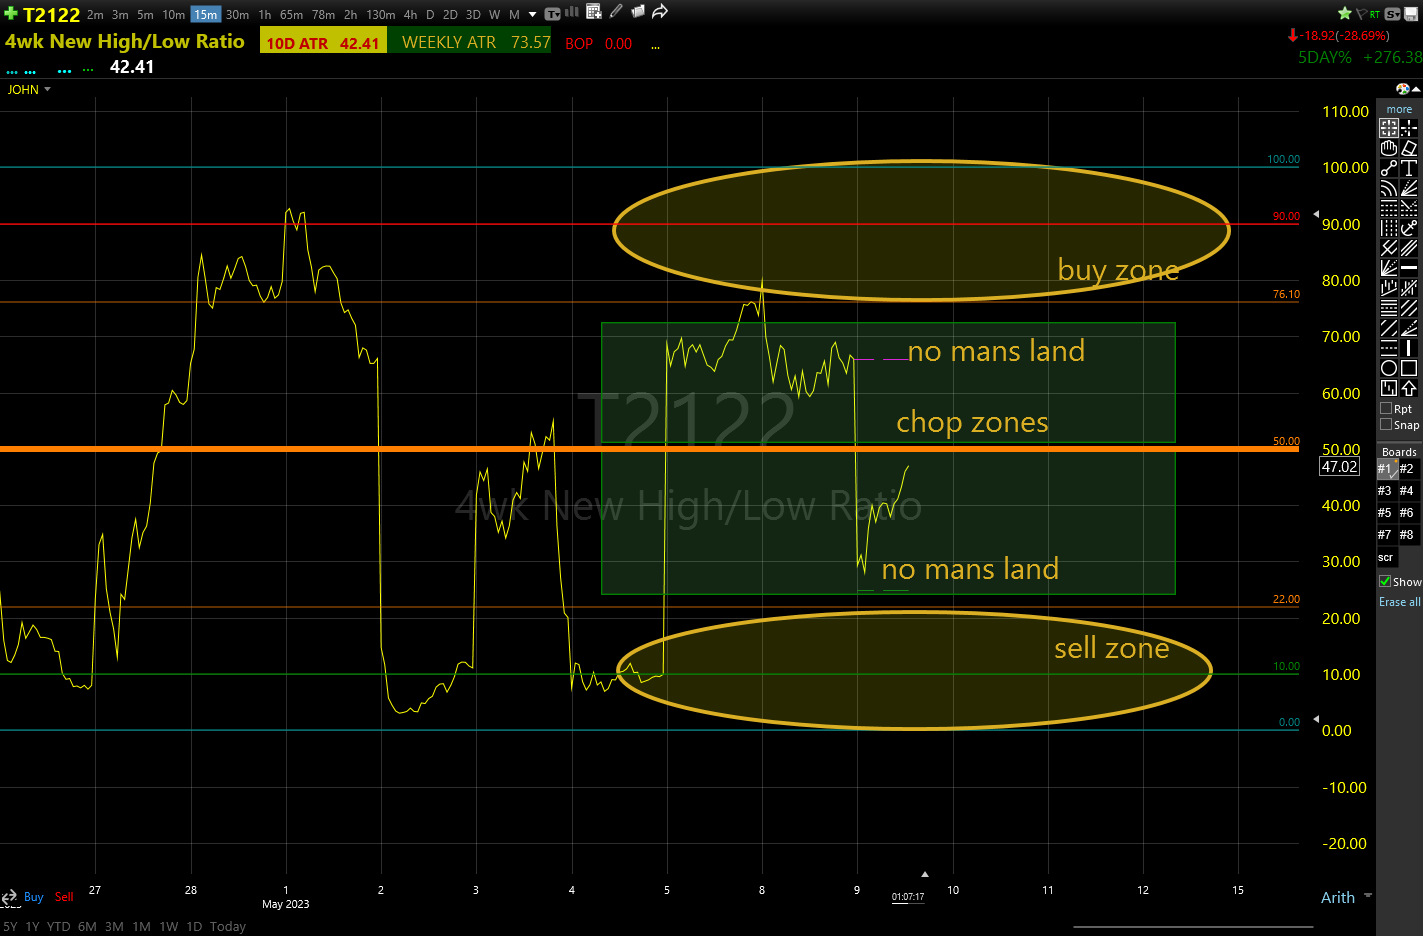Switch to drawing board #2

(1406, 469)
